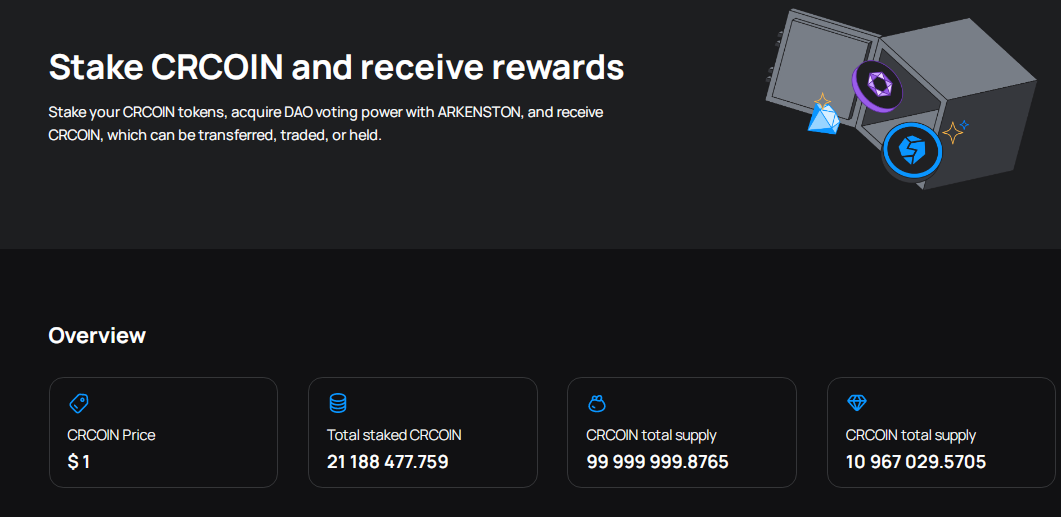Click the purple coin in the safe illustration
Image resolution: width=1061 pixels, height=517 pixels.
(x=878, y=85)
